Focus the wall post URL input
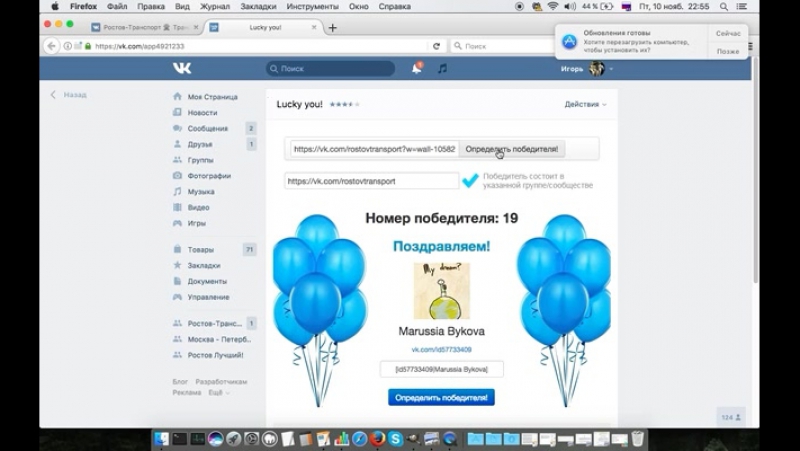Image resolution: width=800 pixels, height=451 pixels. point(375,149)
